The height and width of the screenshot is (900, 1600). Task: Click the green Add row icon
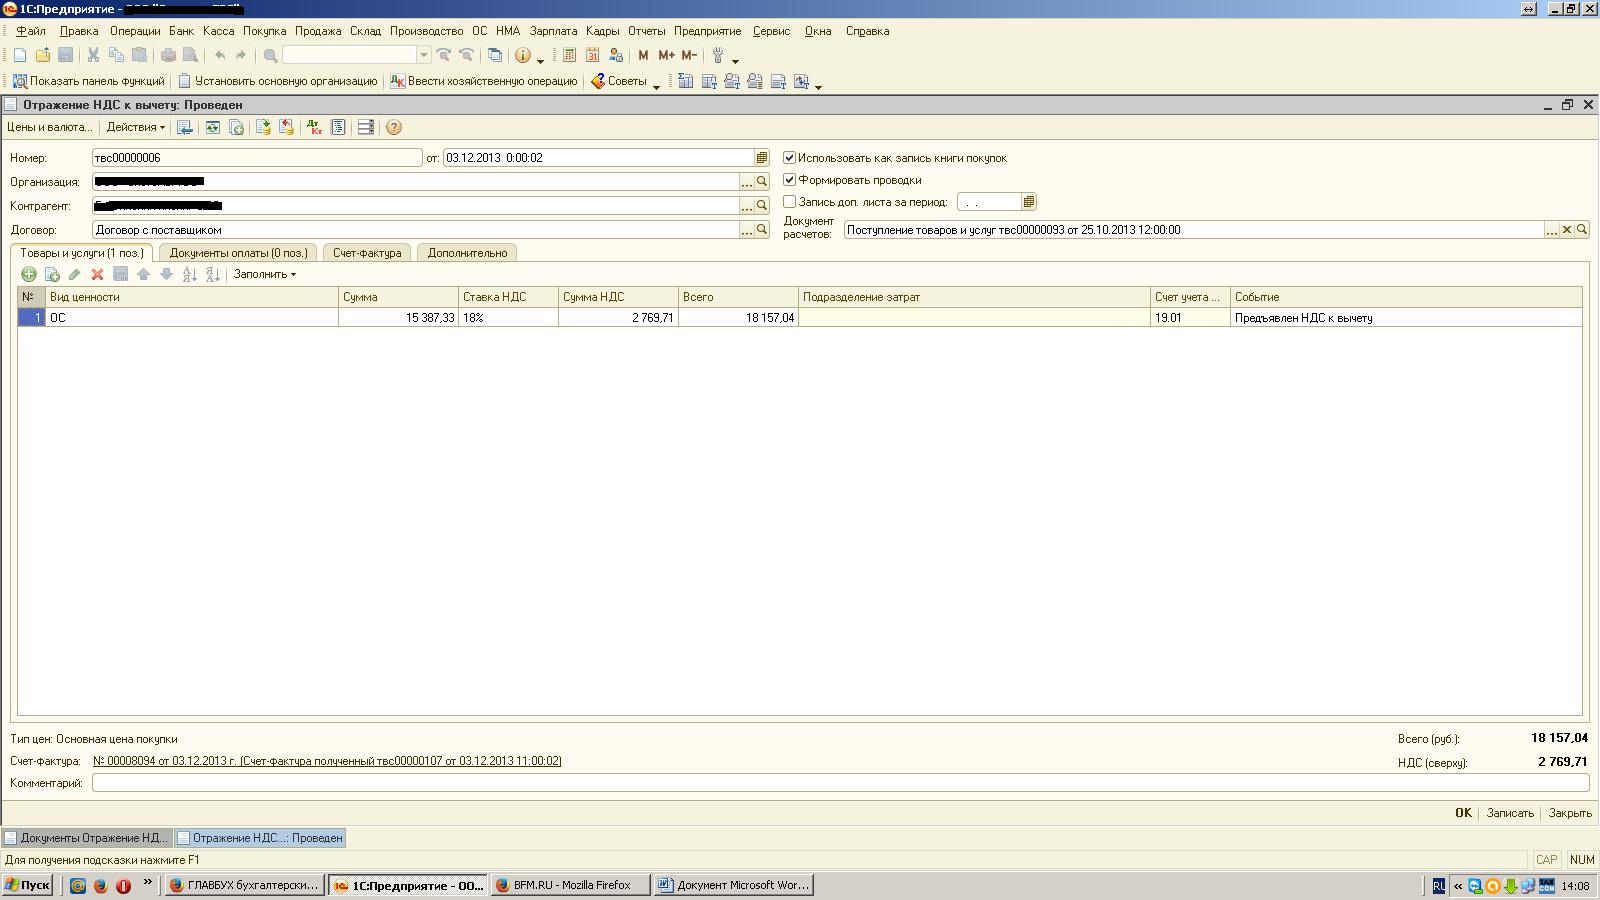[x=29, y=274]
